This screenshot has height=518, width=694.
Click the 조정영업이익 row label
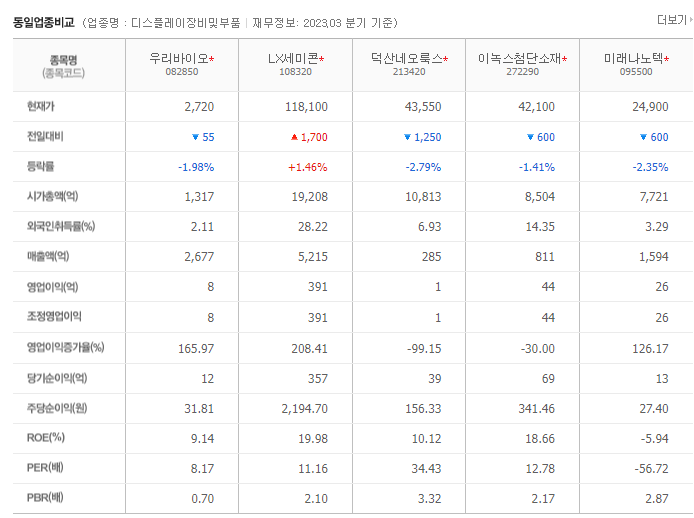(x=54, y=316)
